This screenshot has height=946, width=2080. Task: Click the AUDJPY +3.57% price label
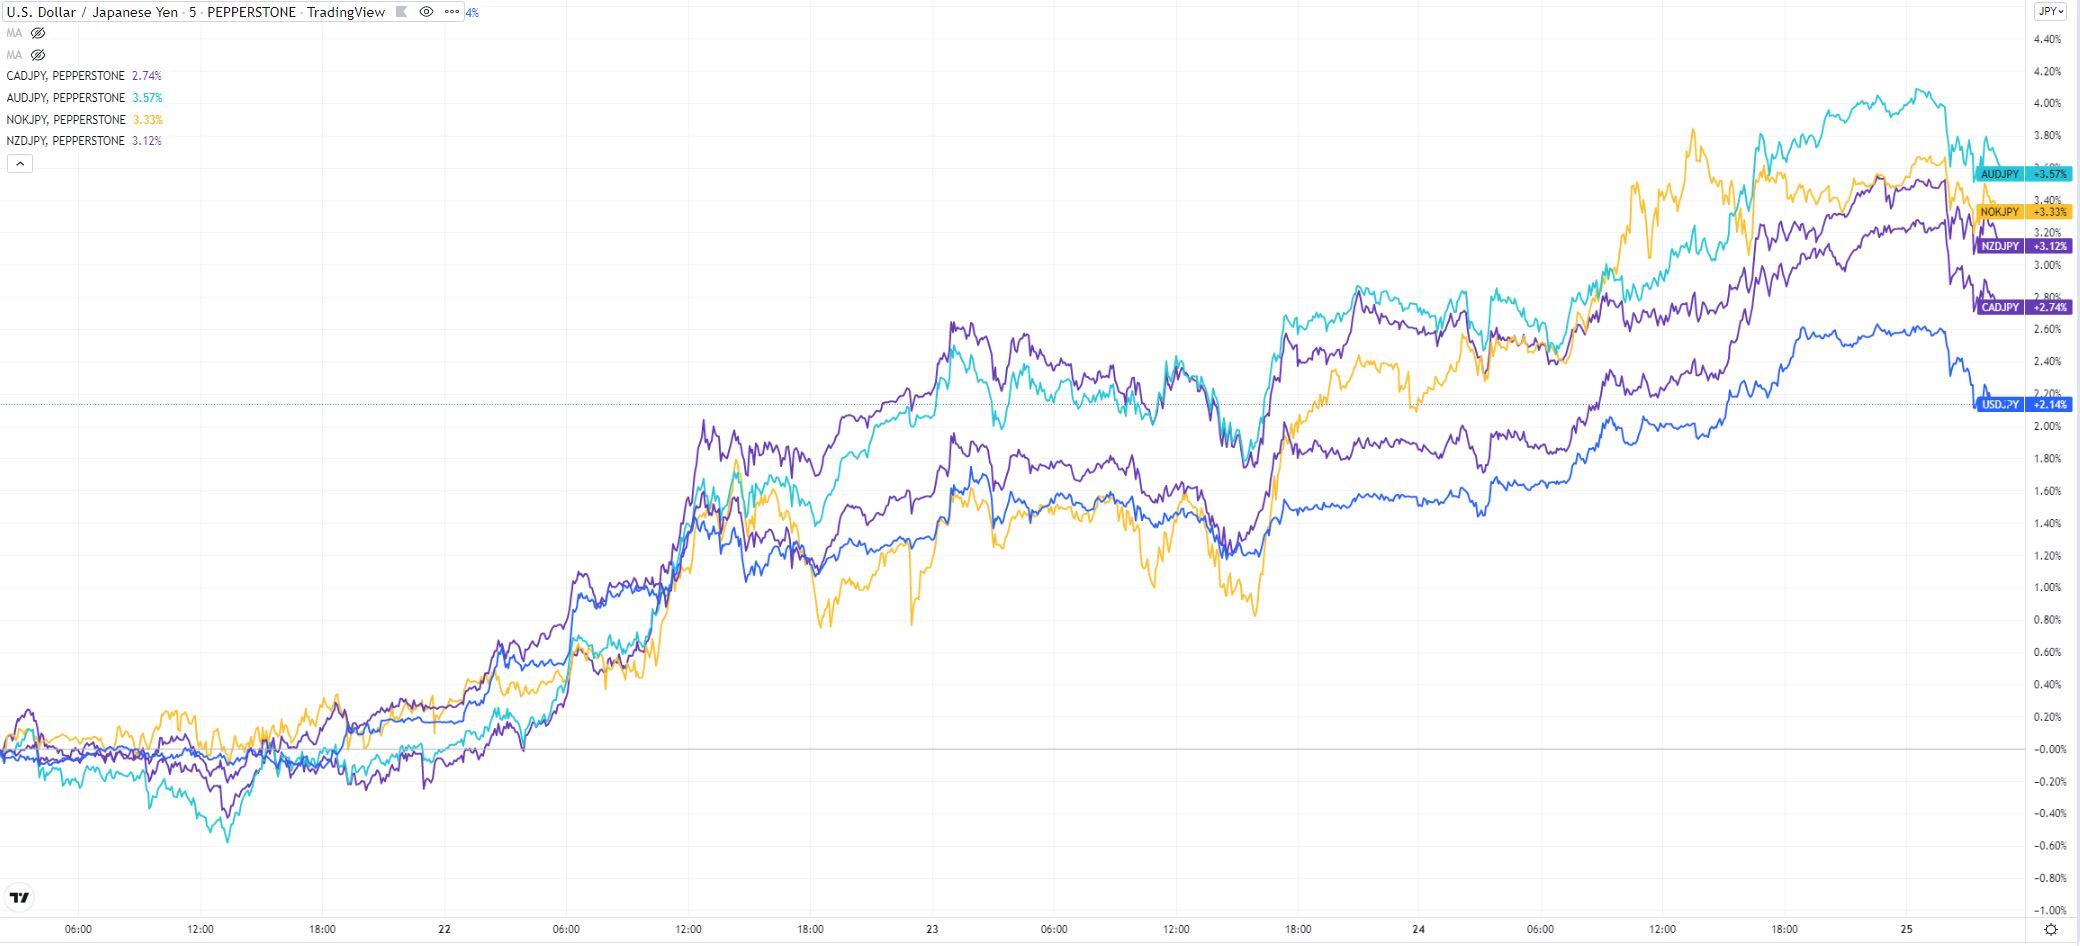[2022, 174]
